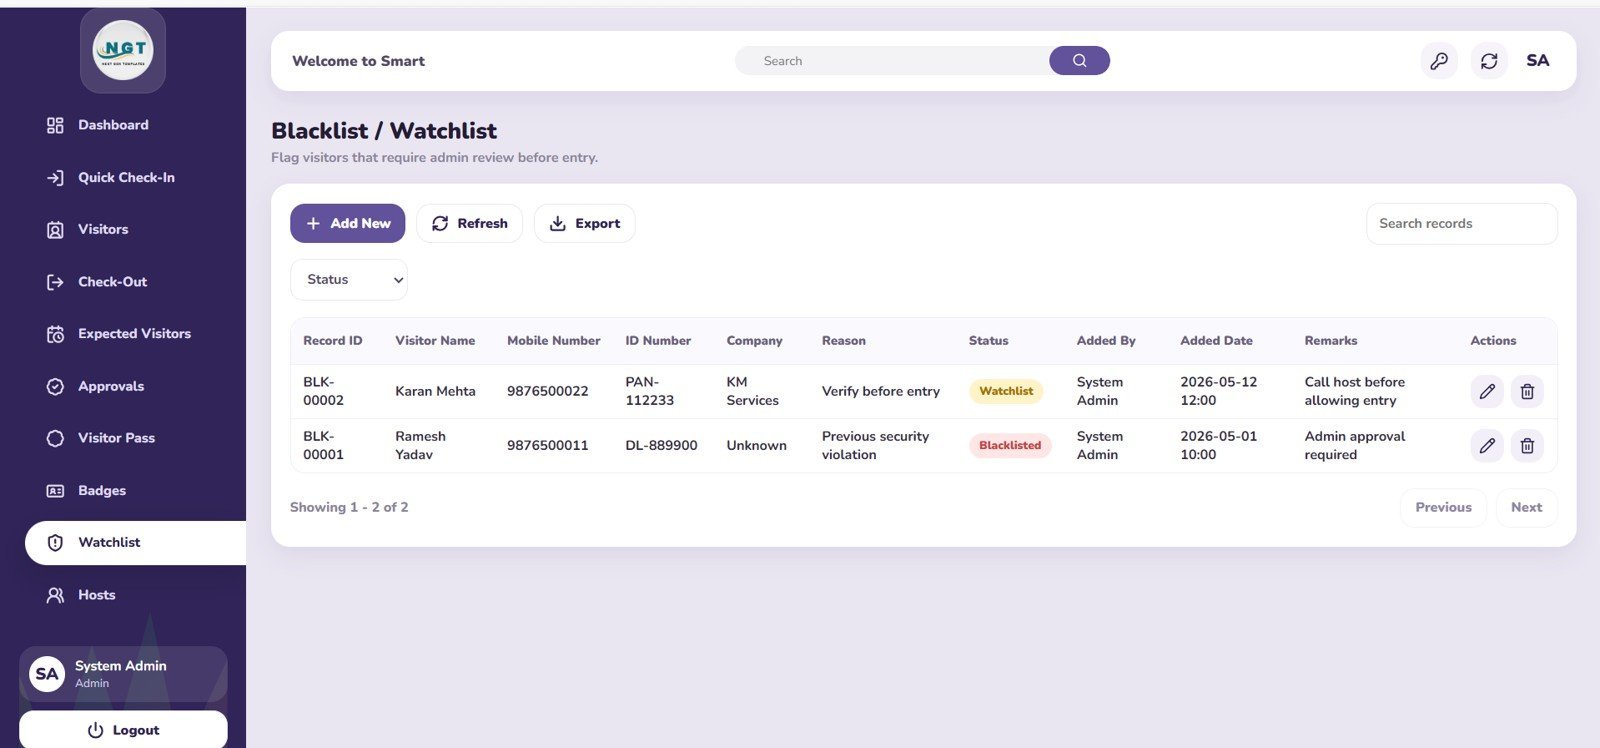This screenshot has width=1600, height=748.
Task: Click the Company column header
Action: [754, 341]
